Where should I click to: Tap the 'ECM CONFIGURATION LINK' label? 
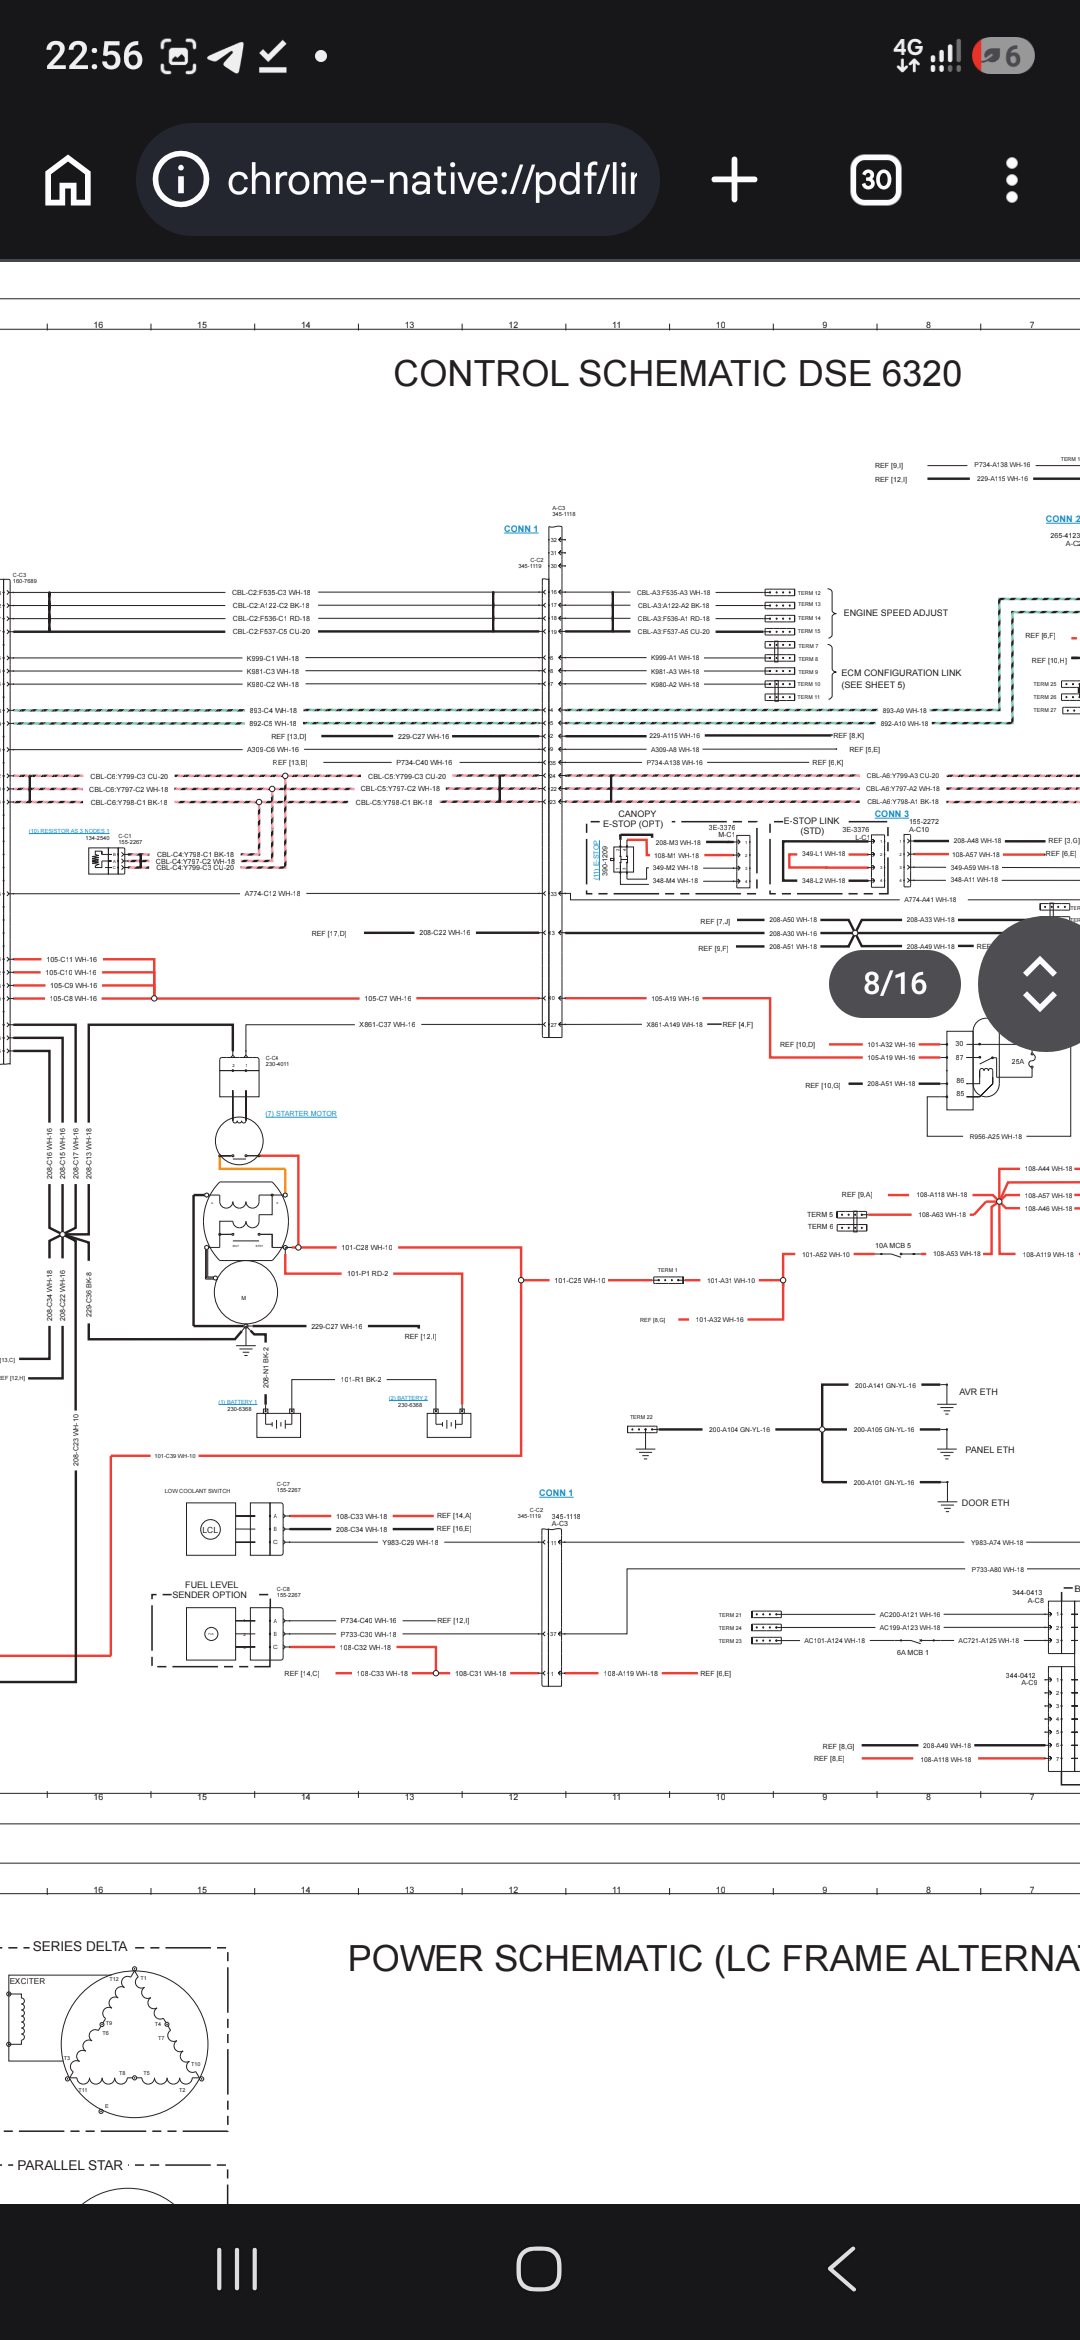tap(901, 673)
